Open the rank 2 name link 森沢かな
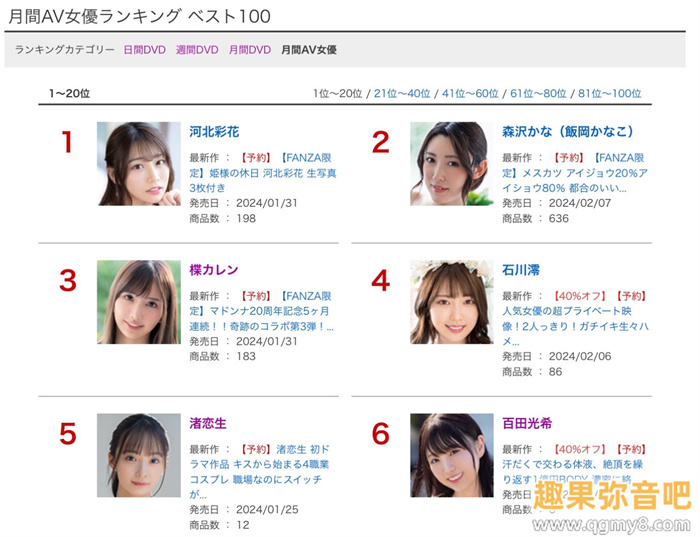Image resolution: width=700 pixels, height=537 pixels. 567,132
